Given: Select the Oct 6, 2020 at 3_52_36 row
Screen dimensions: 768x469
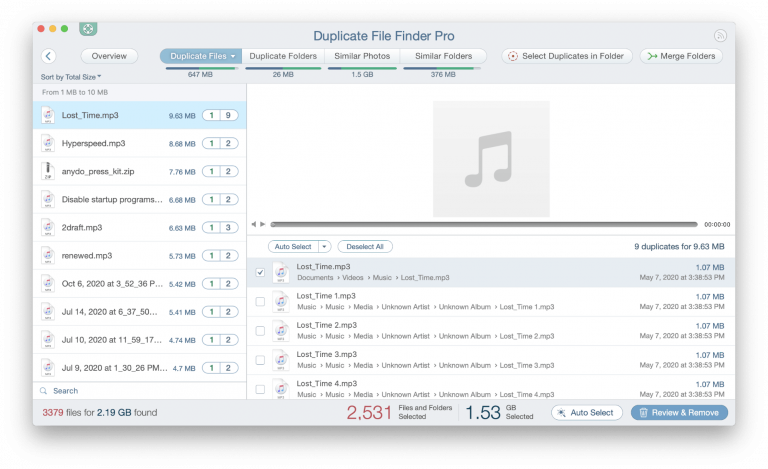Looking at the screenshot, I should 140,284.
